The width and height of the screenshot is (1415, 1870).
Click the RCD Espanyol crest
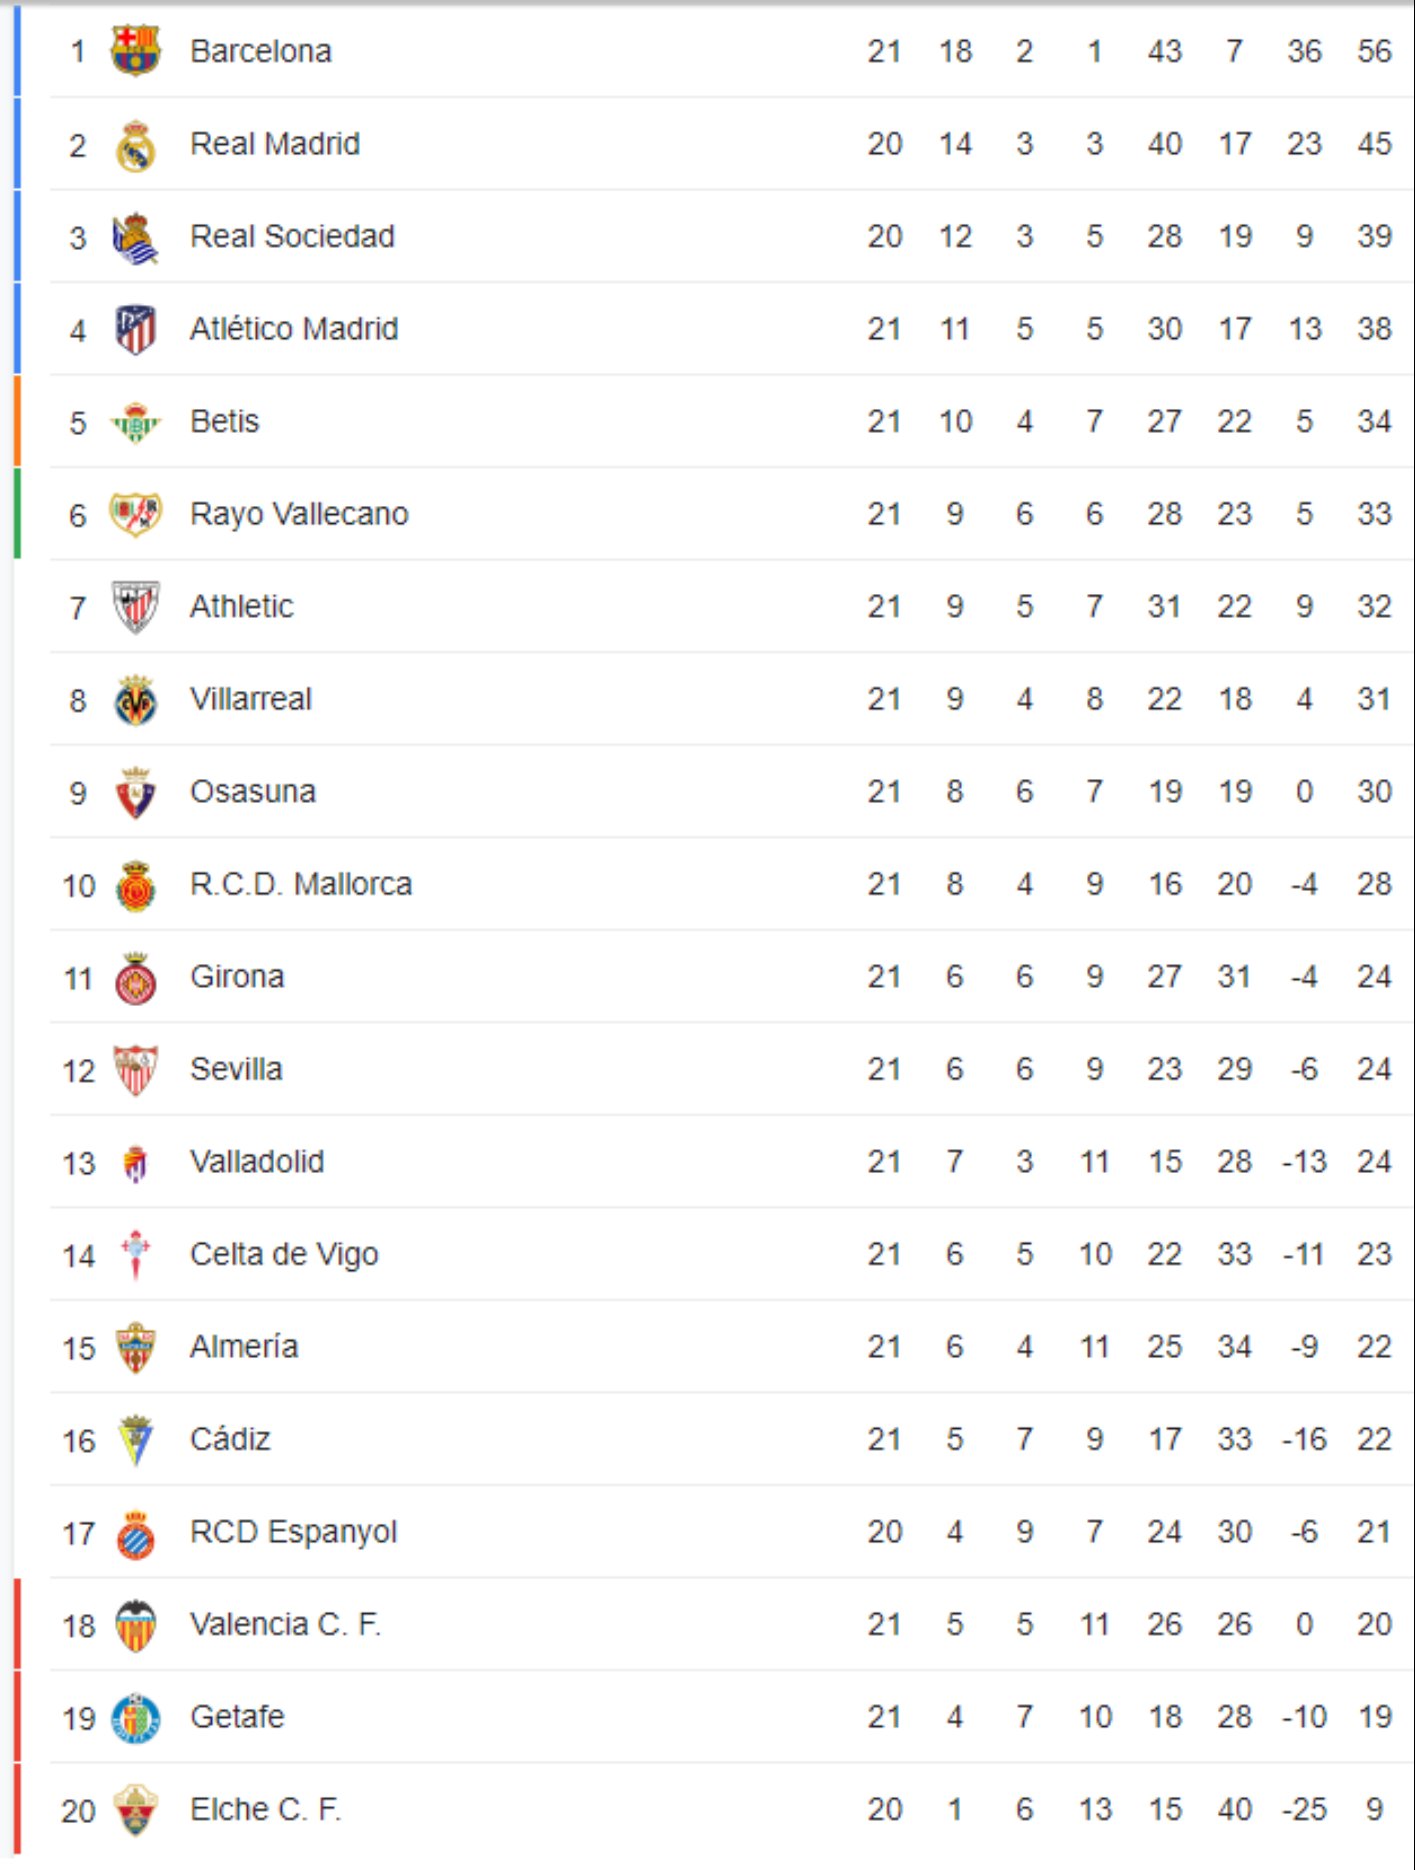click(135, 1534)
